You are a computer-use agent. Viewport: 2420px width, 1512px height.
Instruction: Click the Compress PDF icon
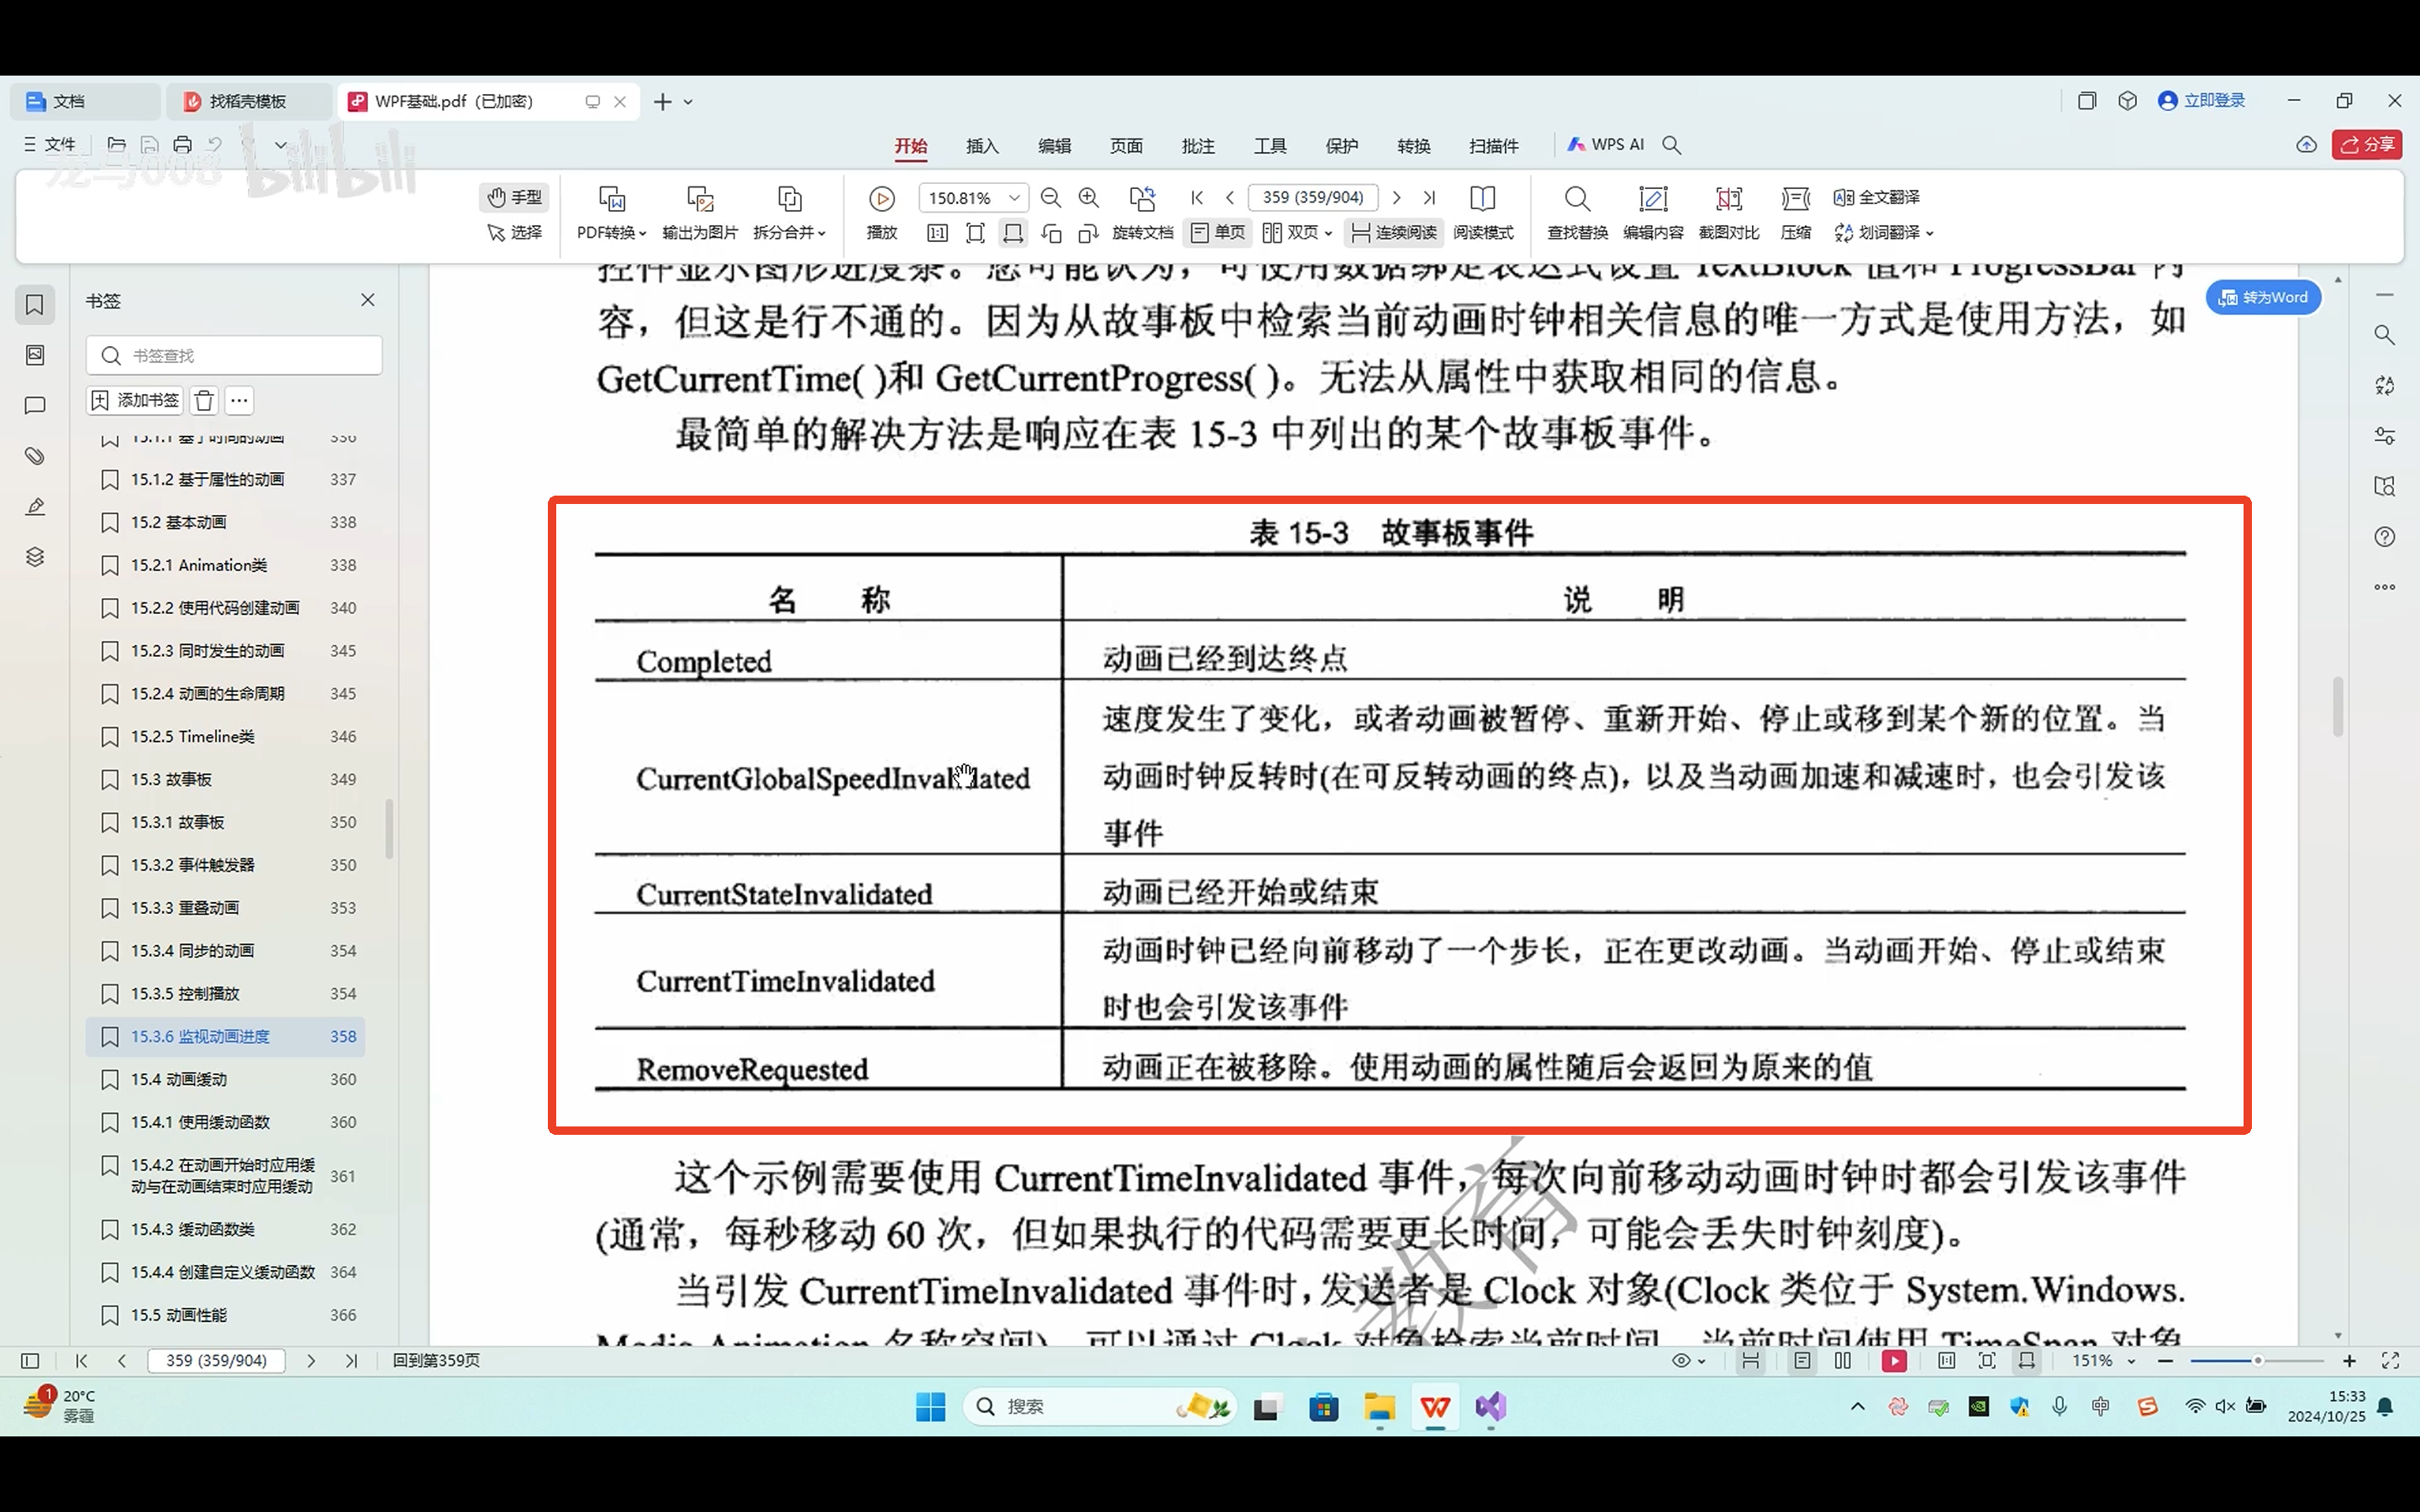pyautogui.click(x=1795, y=199)
